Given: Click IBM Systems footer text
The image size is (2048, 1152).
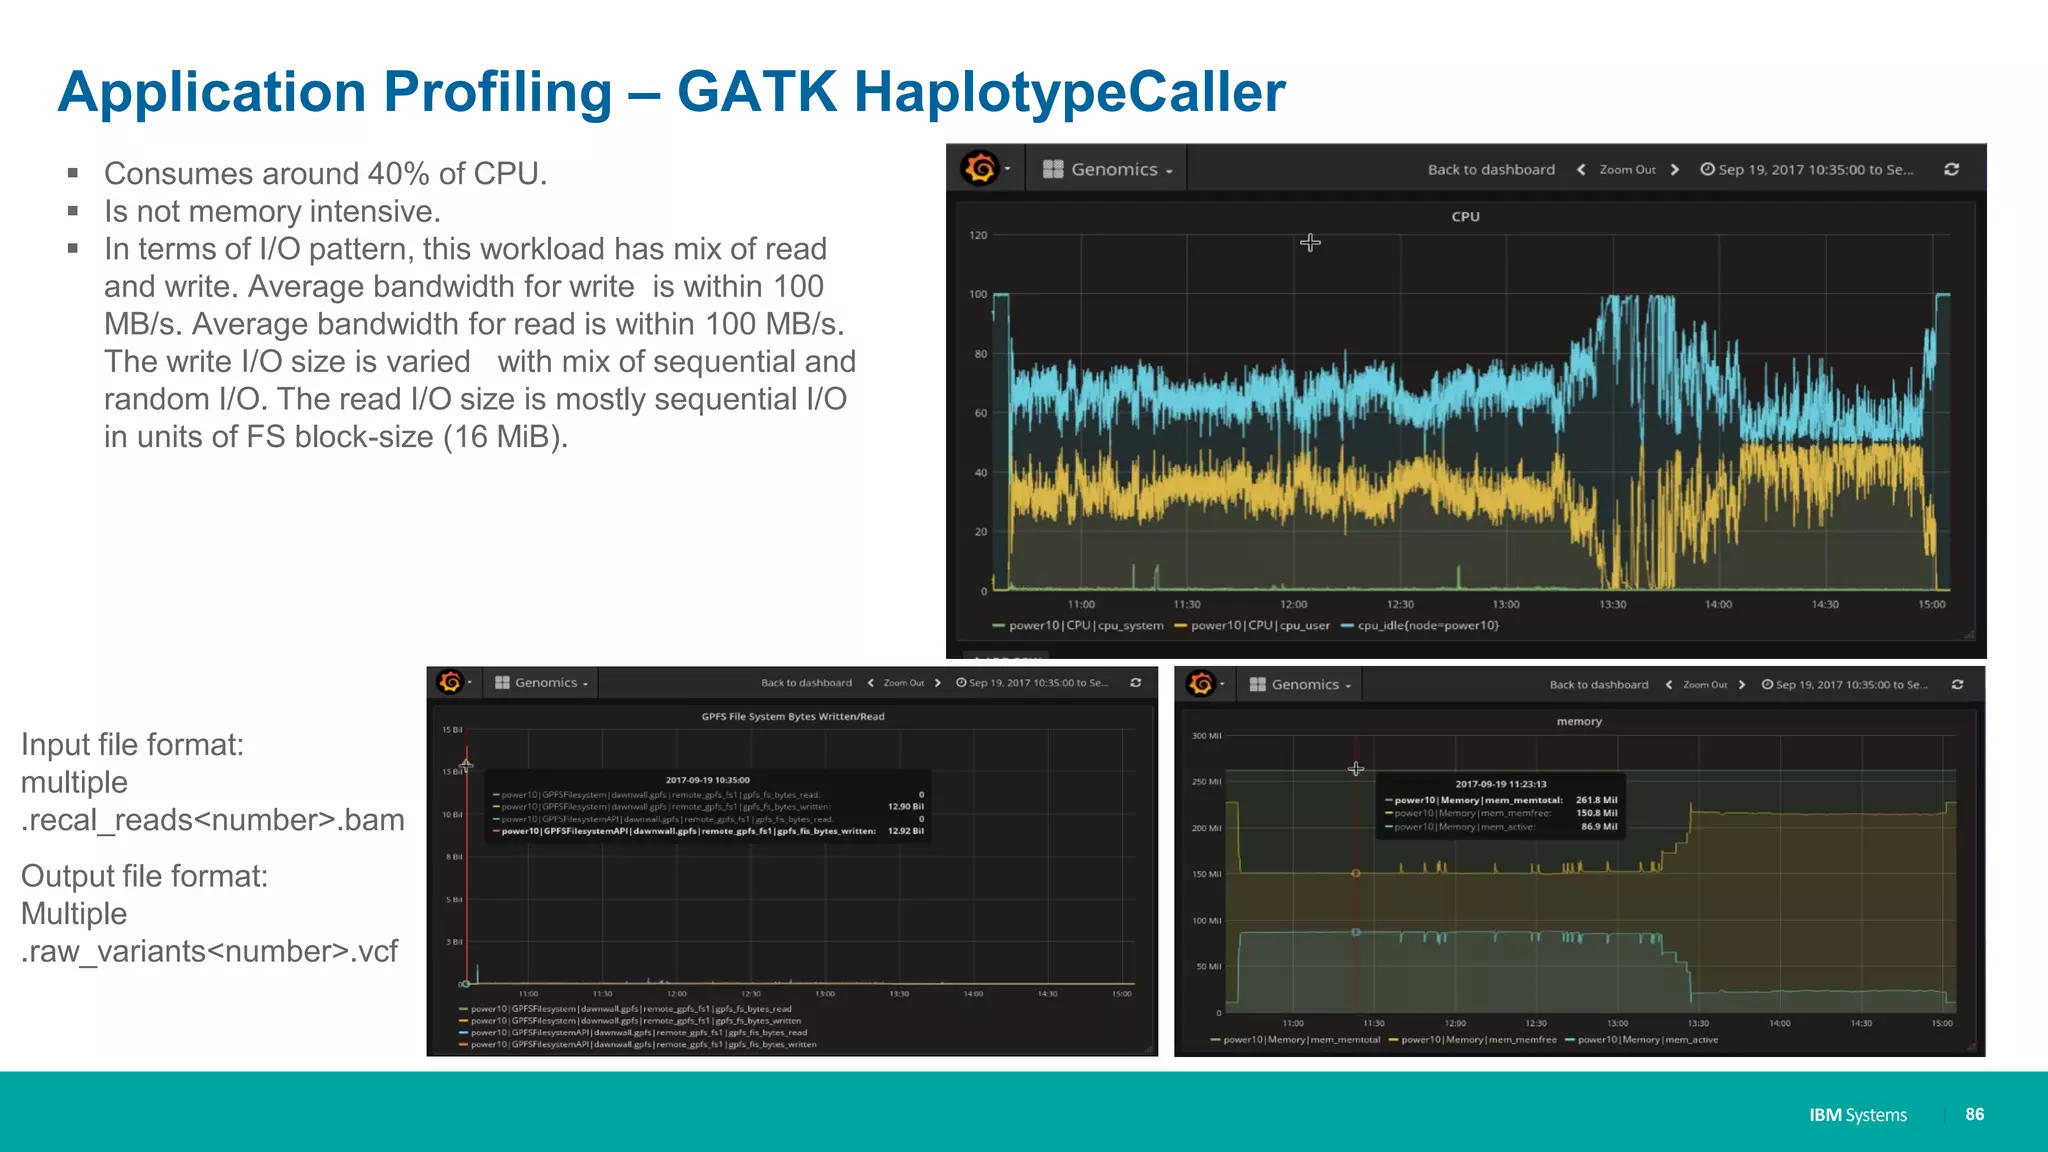Looking at the screenshot, I should pos(1858,1115).
